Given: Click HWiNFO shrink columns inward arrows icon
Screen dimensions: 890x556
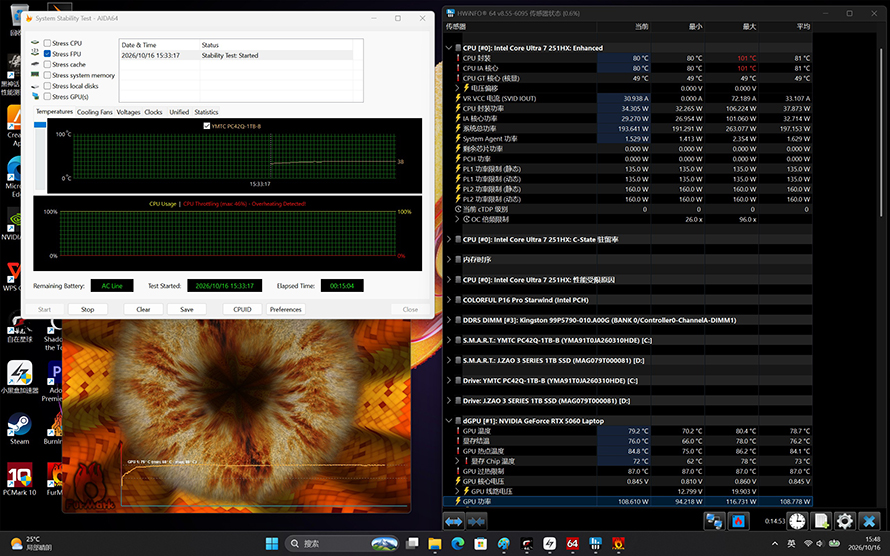Looking at the screenshot, I should 476,521.
